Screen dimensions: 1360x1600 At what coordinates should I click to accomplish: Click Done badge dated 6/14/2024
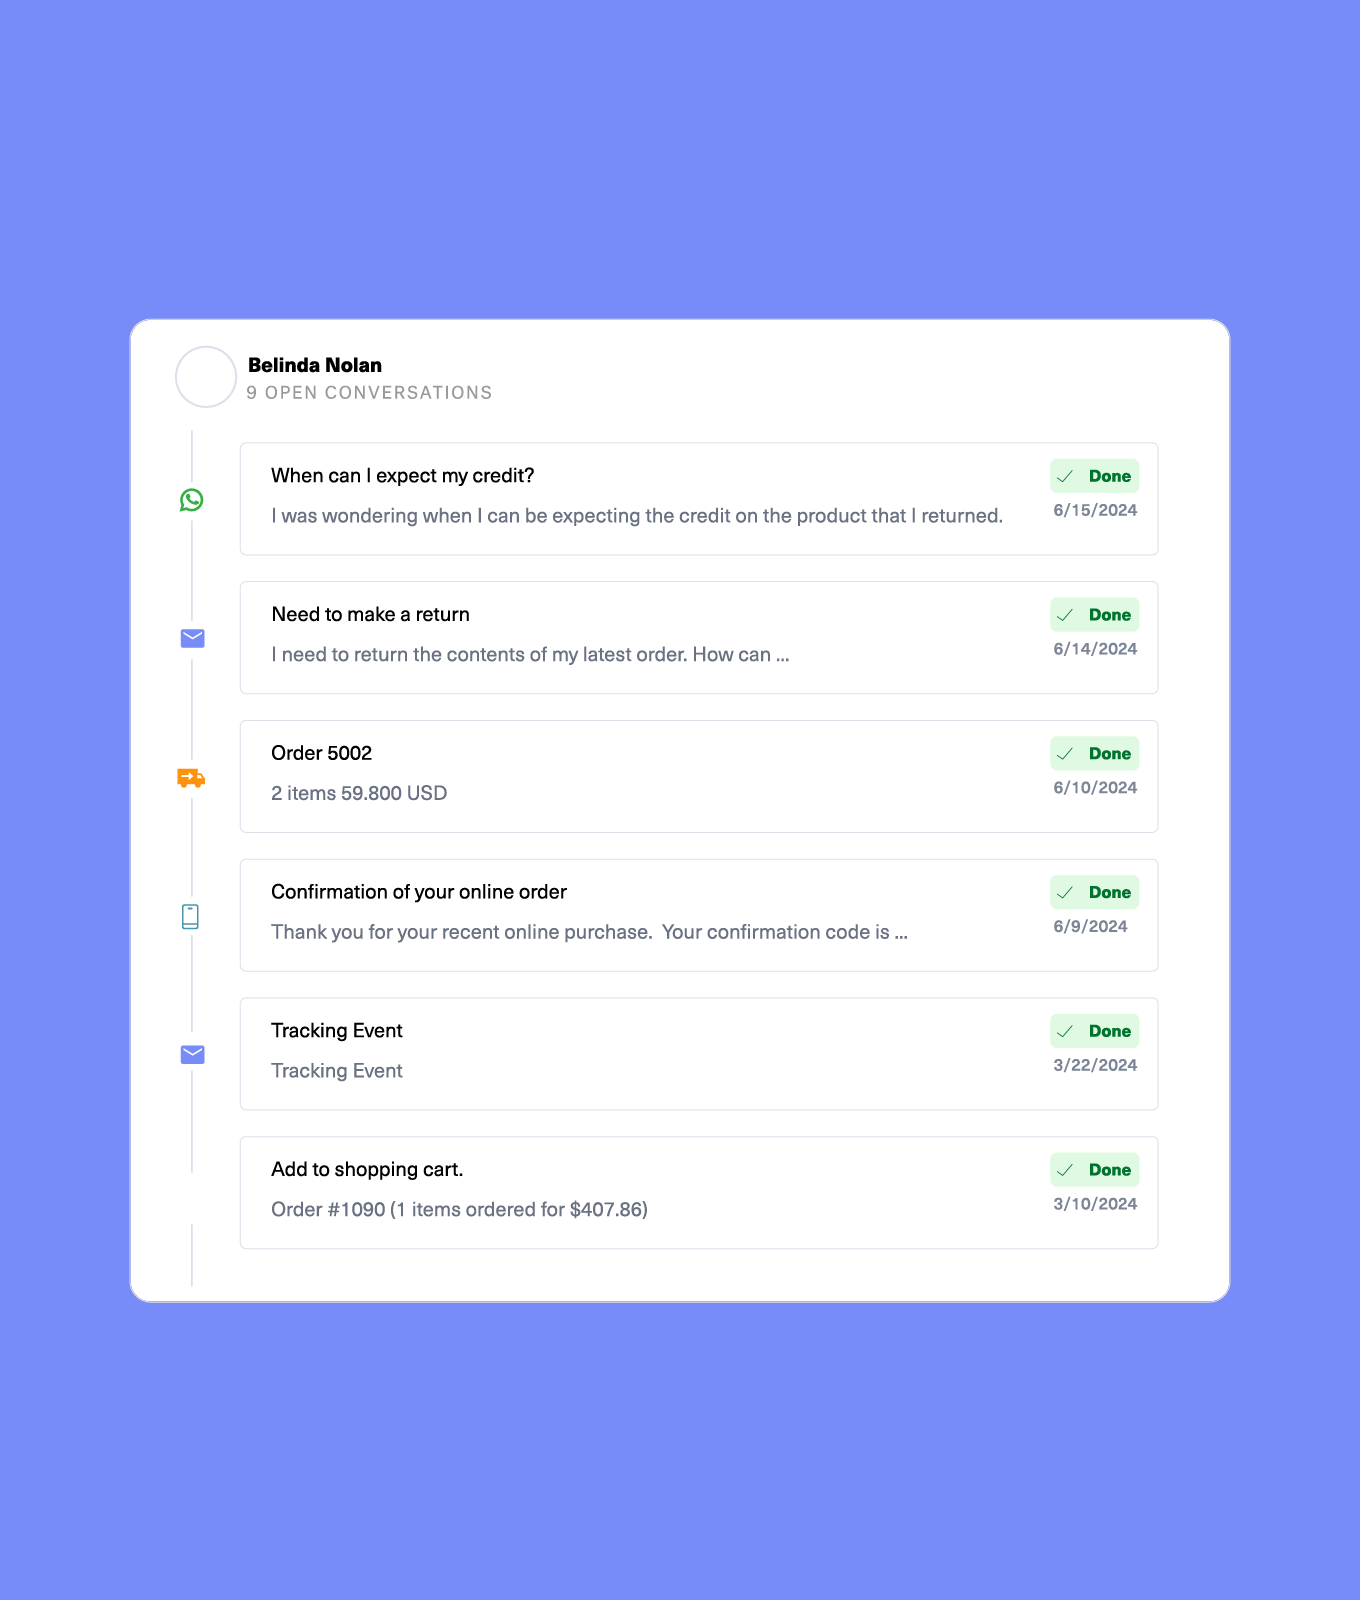click(x=1095, y=615)
